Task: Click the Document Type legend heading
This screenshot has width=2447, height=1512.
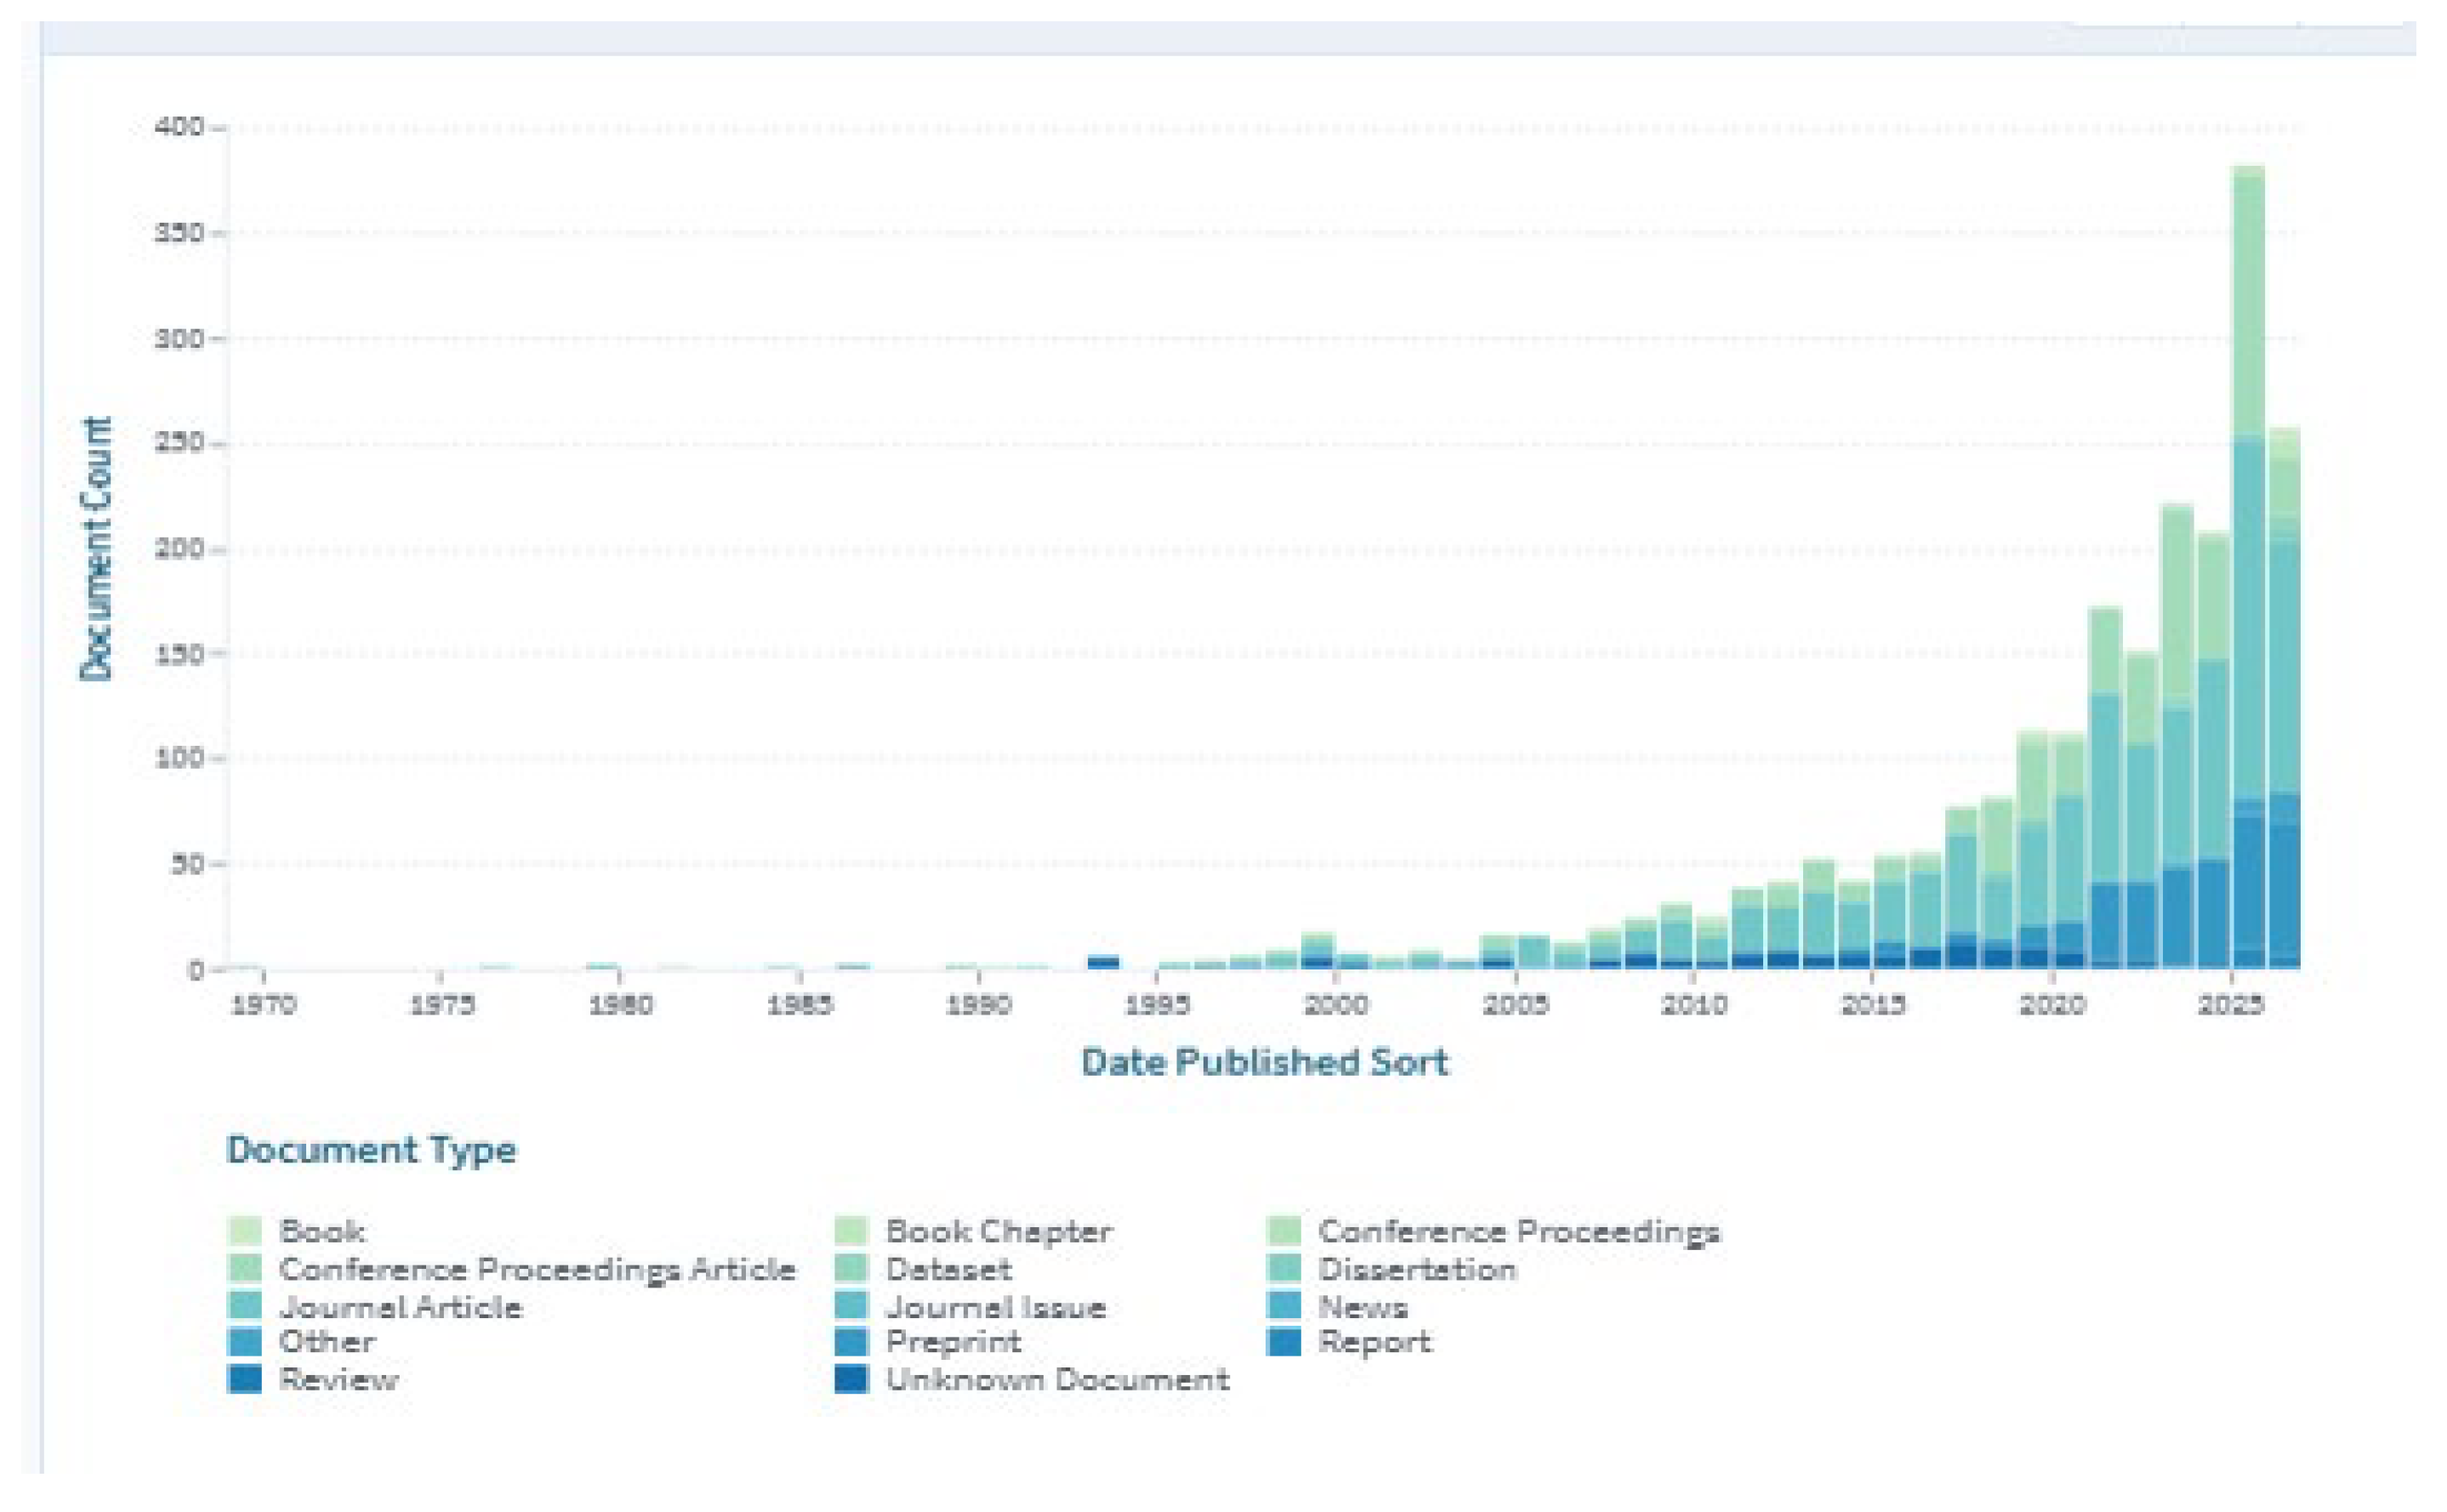Action: click(x=371, y=1151)
